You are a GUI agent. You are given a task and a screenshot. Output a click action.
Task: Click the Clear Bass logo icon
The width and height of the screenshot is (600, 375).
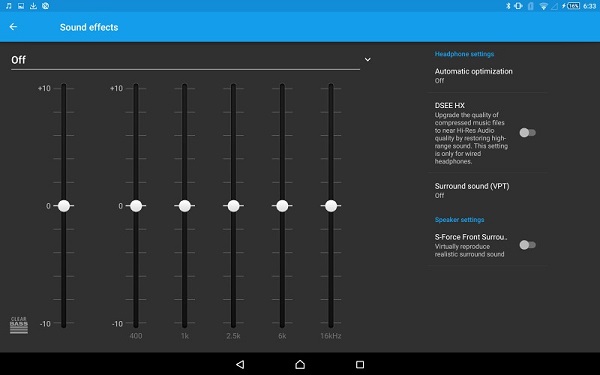(x=19, y=325)
